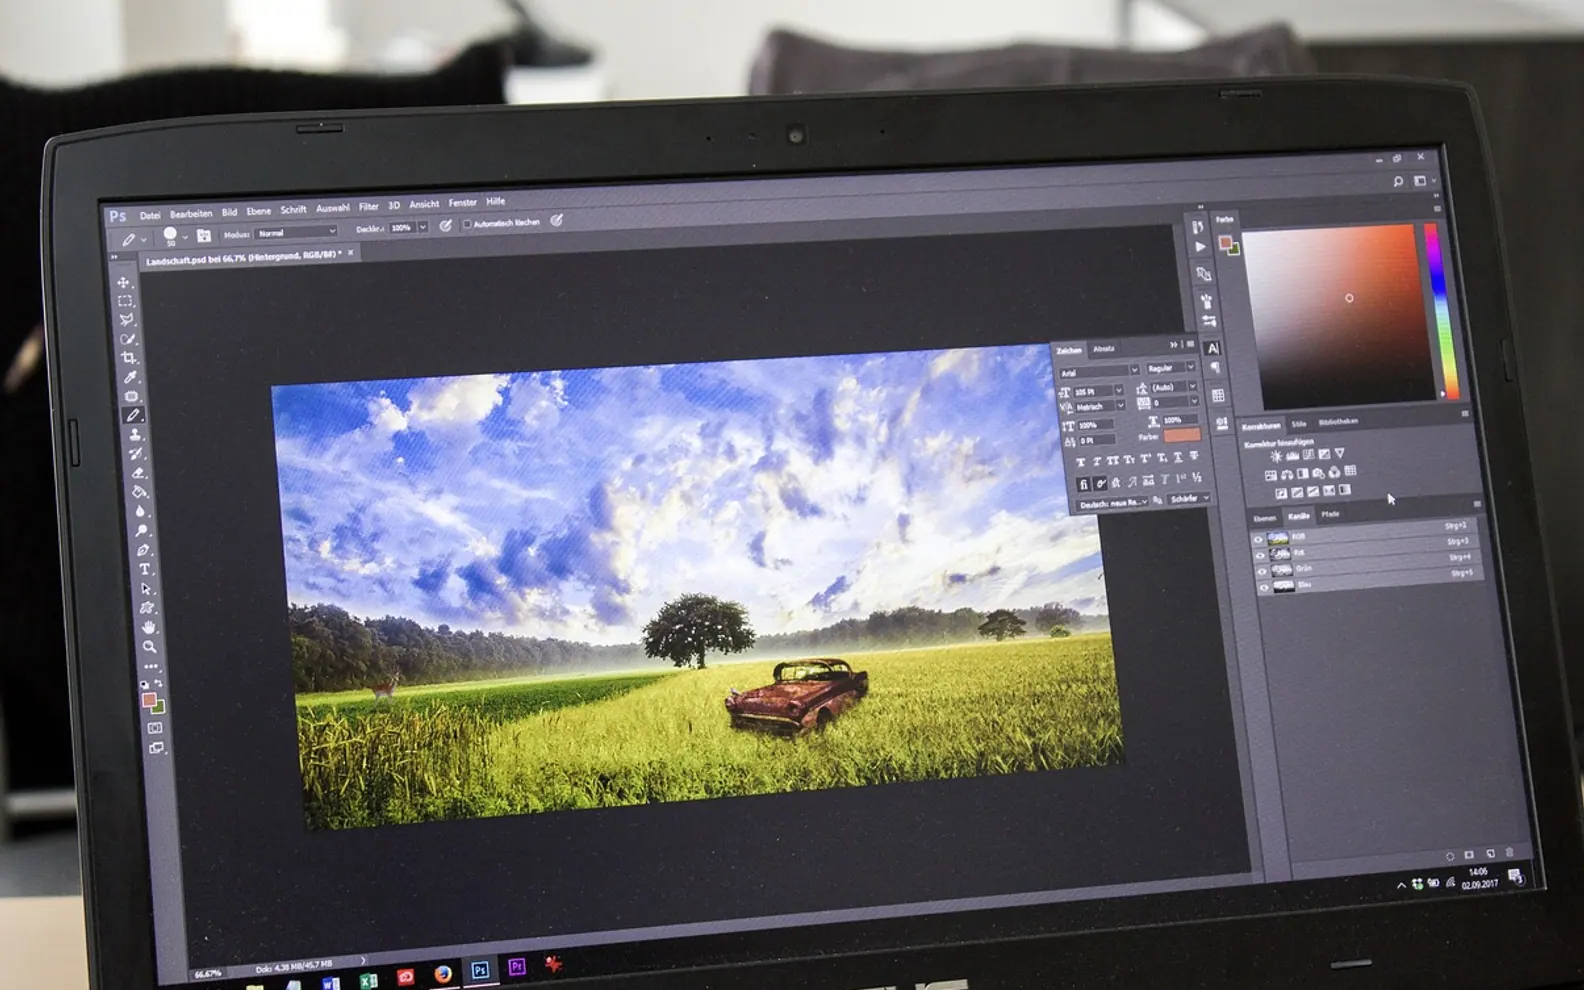This screenshot has width=1584, height=990.
Task: Hide the Rot channel eye icon
Action: pos(1260,556)
